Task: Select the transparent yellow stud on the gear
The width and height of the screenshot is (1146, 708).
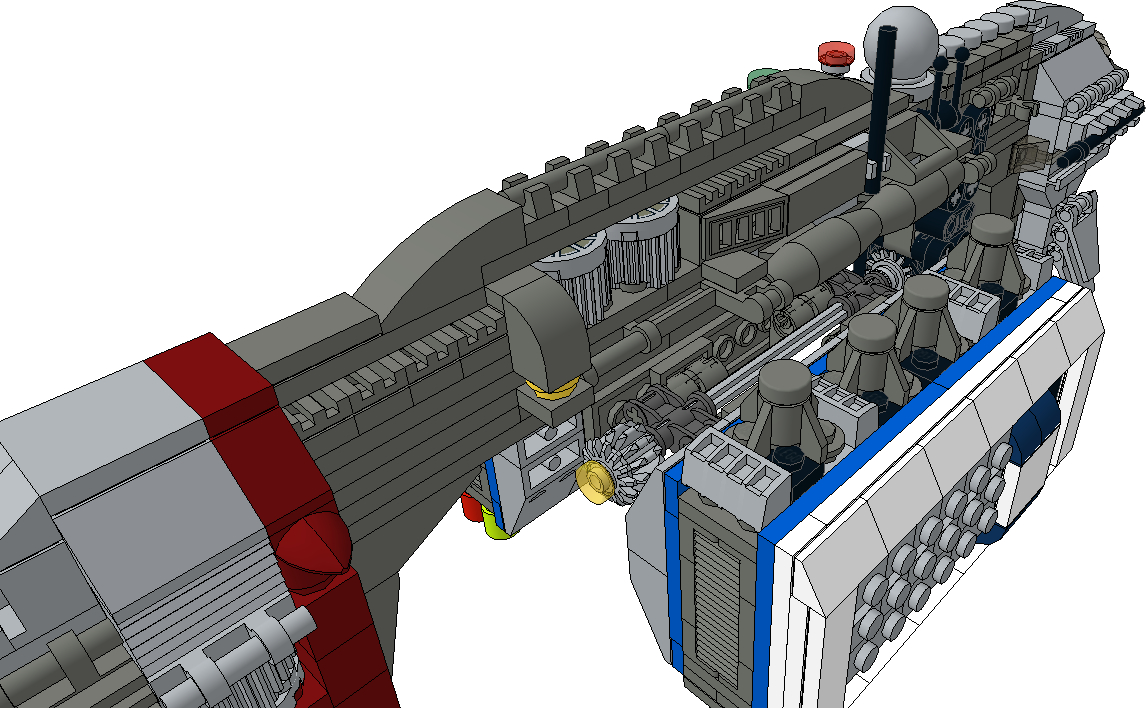Action: pyautogui.click(x=595, y=482)
